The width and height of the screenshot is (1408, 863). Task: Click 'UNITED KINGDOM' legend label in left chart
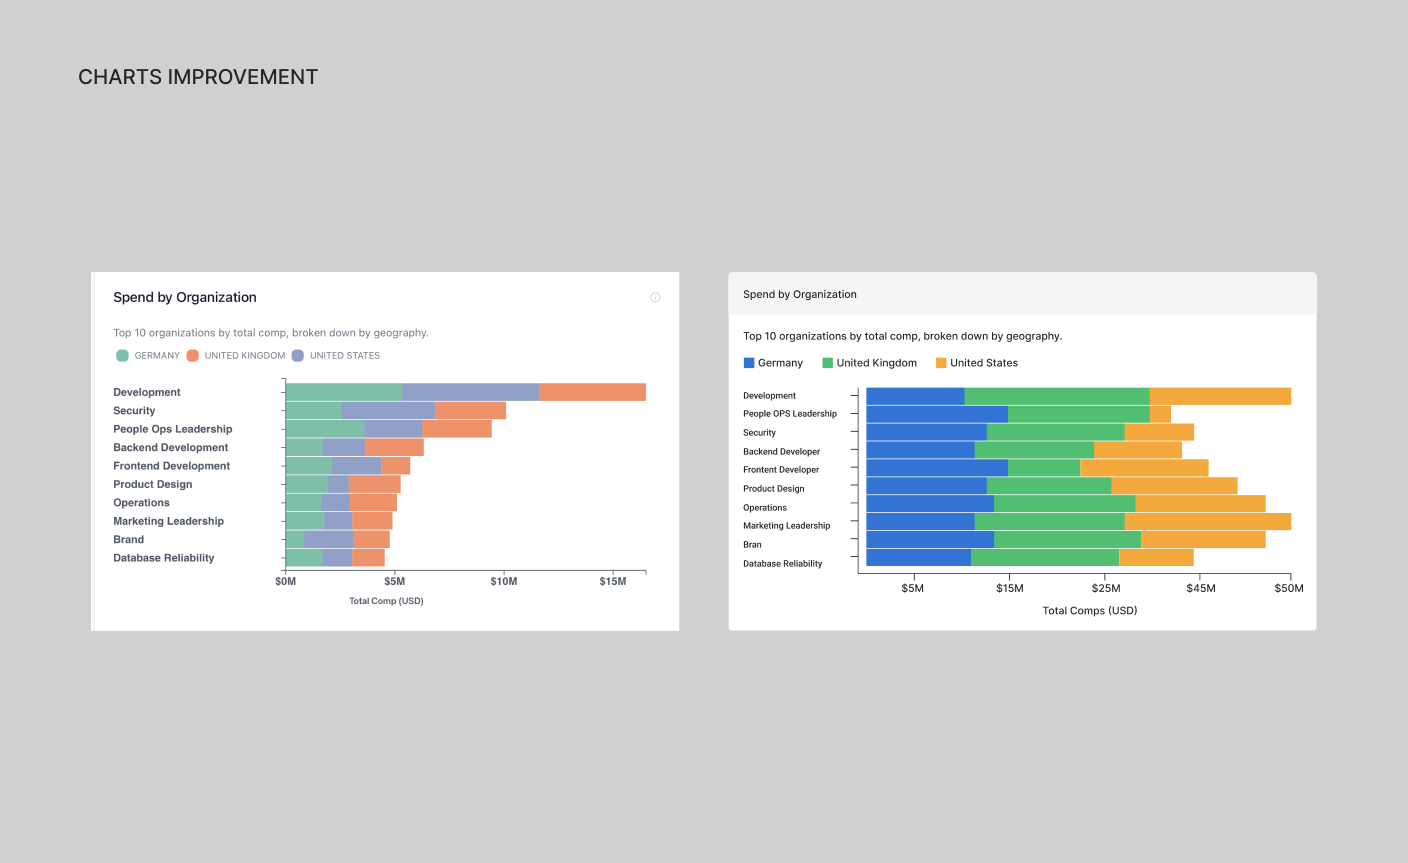(x=245, y=355)
